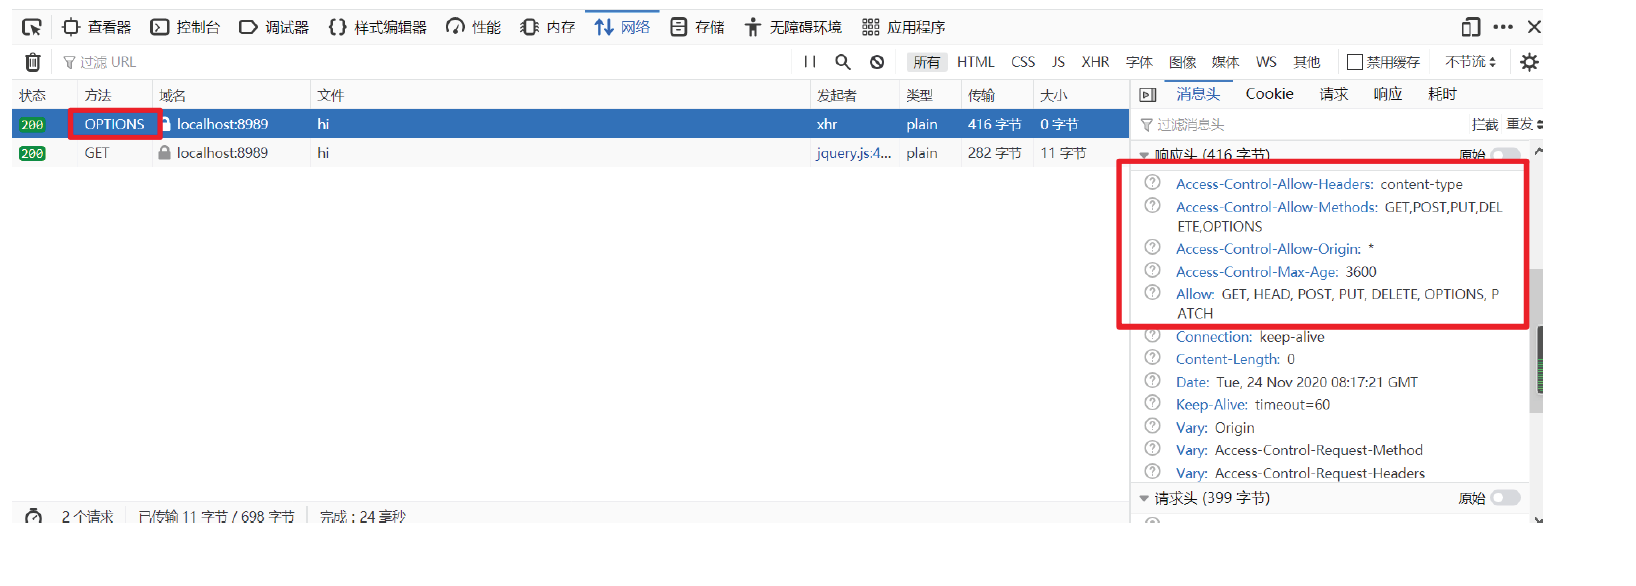Viewport: 1636px width, 586px height.
Task: Select the OPTIONS request row
Action: tap(570, 124)
